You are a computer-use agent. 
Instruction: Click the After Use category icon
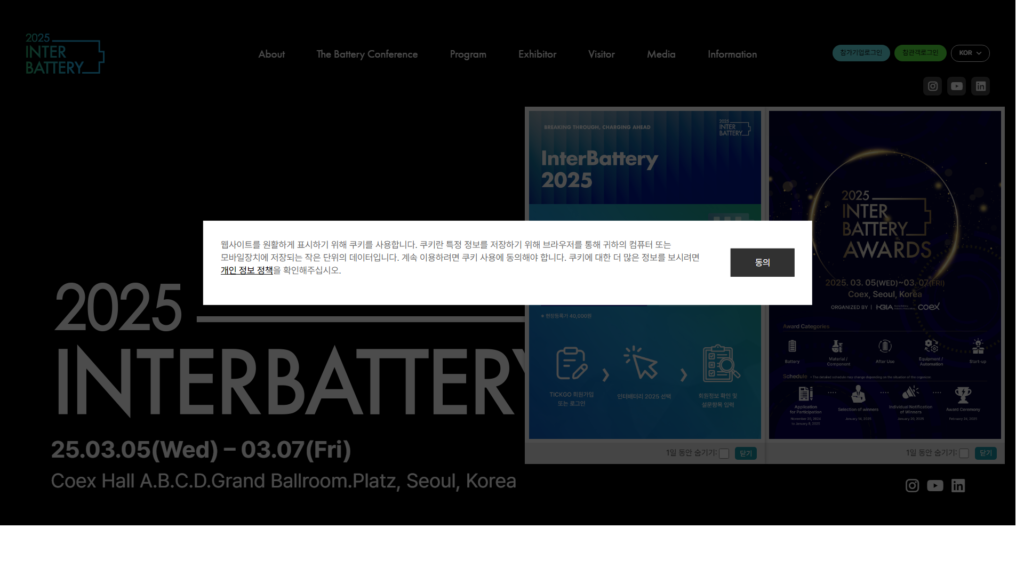(x=885, y=346)
